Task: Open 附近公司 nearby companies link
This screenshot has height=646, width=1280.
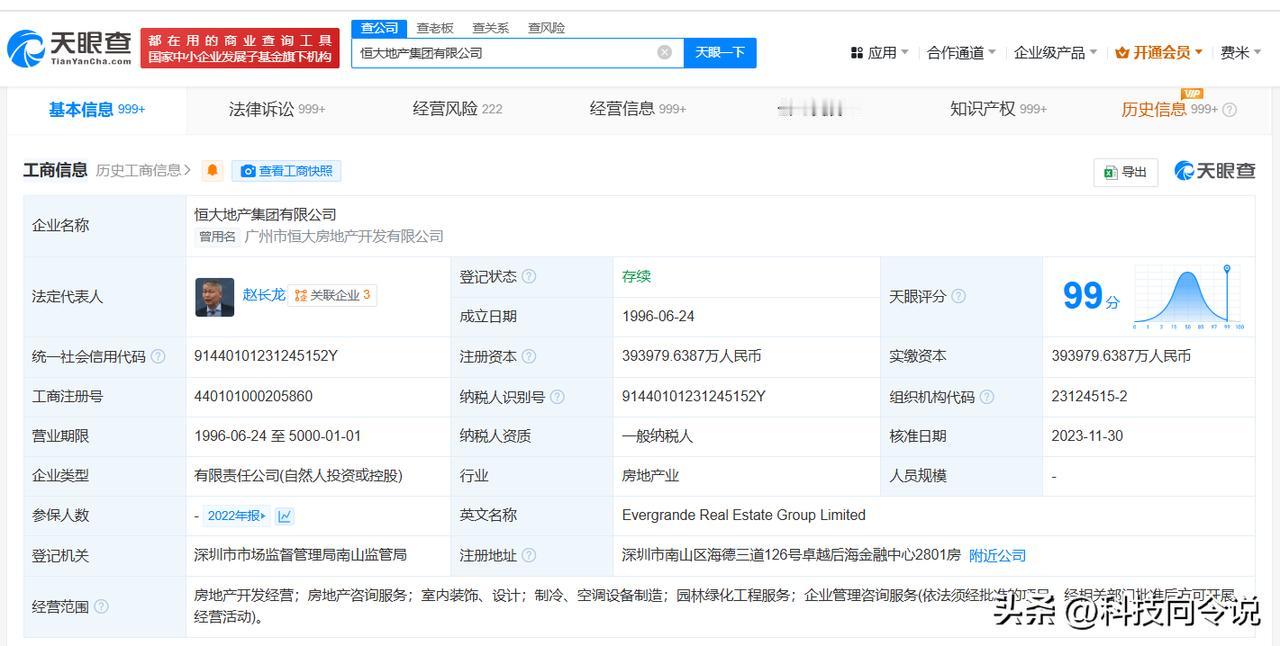Action: point(997,555)
